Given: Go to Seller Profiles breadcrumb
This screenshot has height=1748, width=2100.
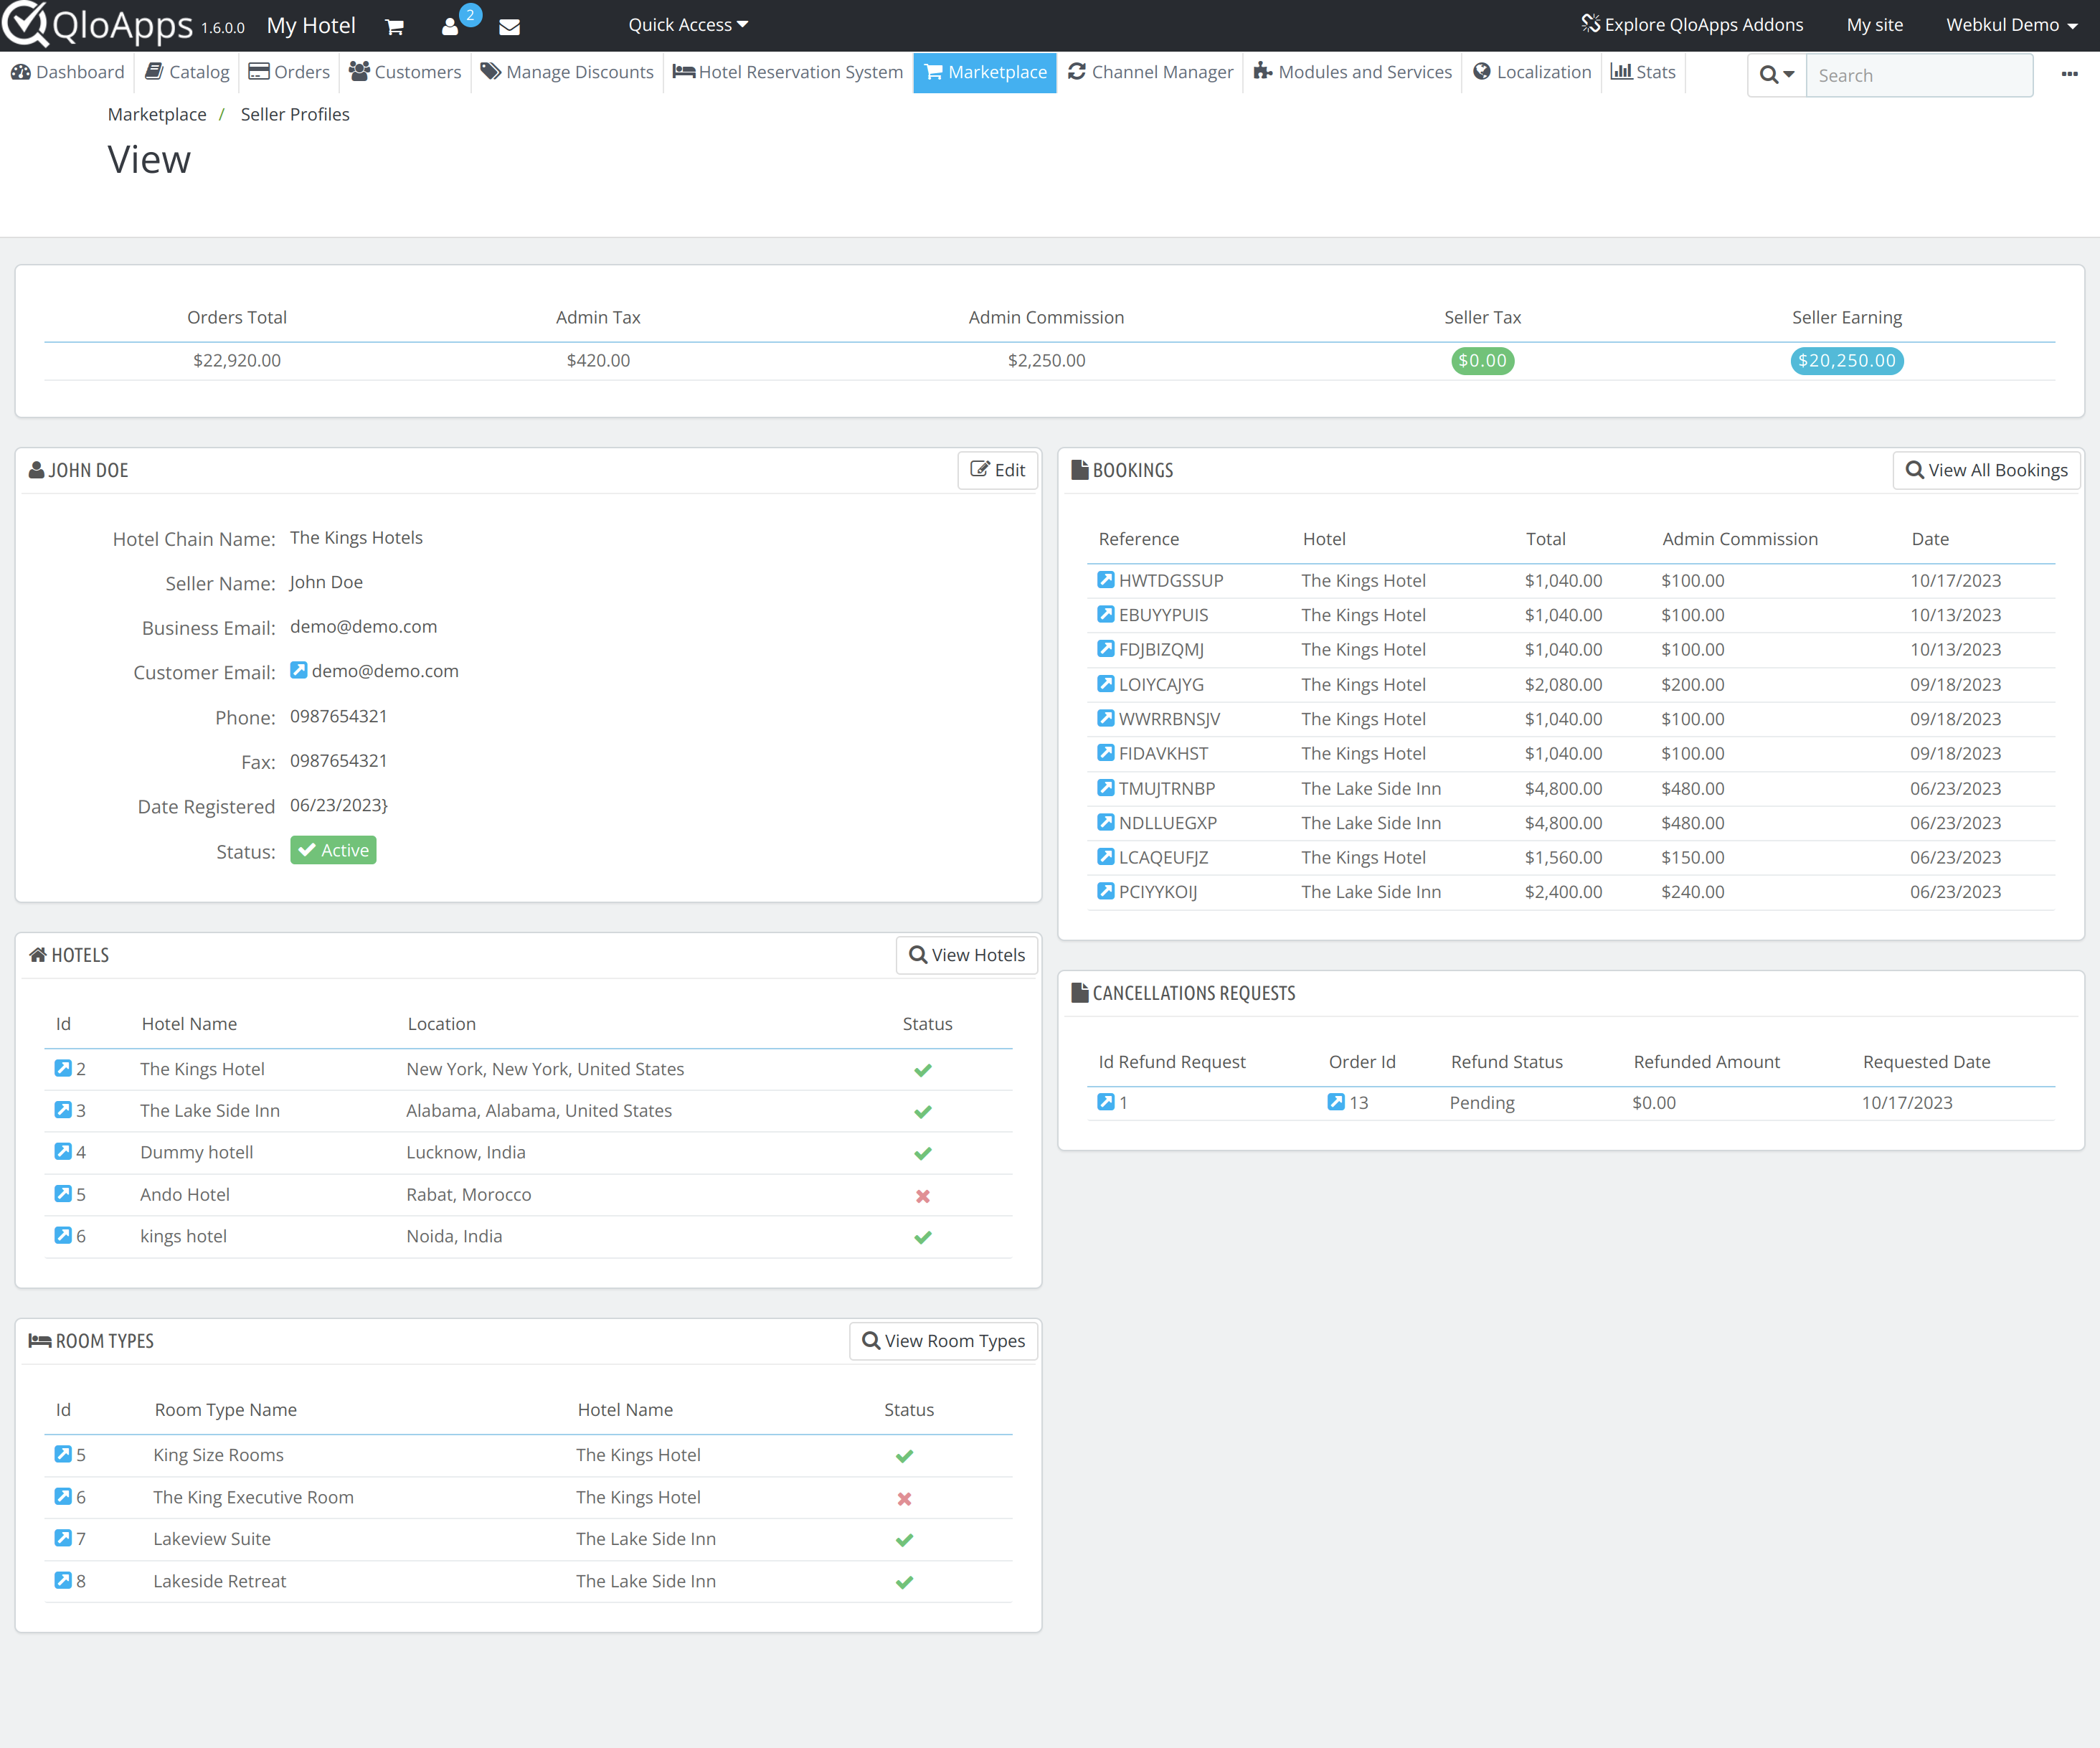Looking at the screenshot, I should [295, 114].
